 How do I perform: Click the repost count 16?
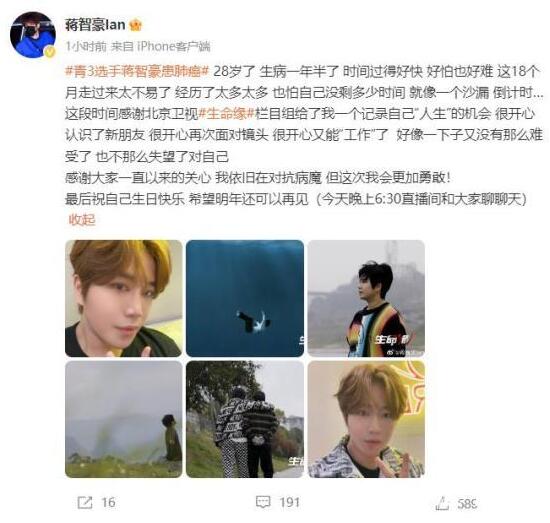click(x=108, y=502)
